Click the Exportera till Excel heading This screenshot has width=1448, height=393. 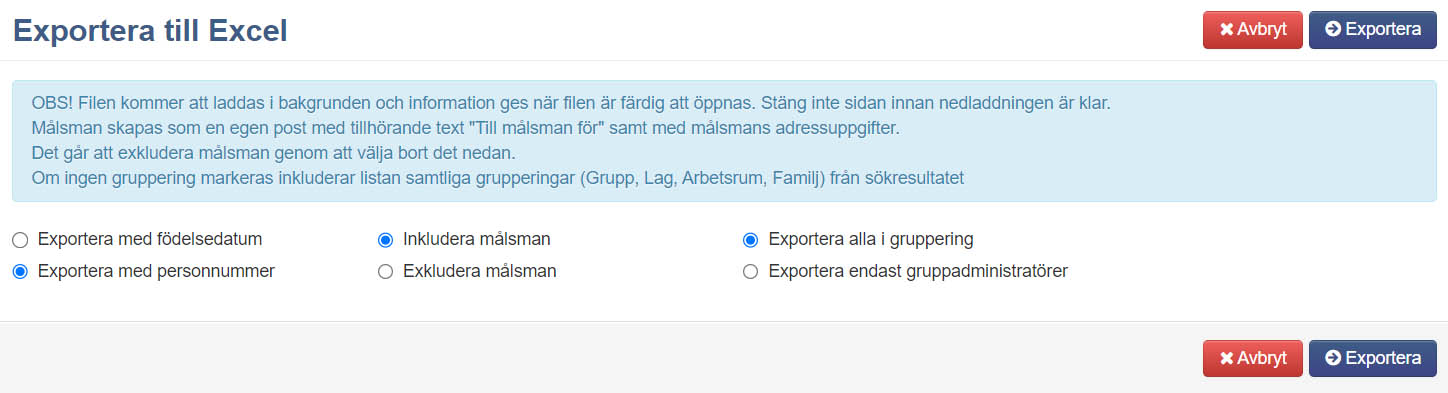point(150,31)
